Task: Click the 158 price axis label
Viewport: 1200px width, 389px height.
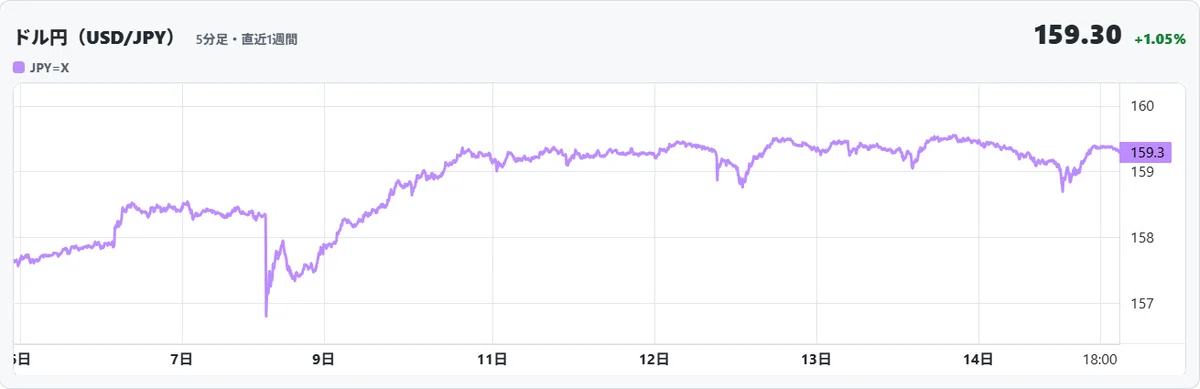Action: pos(1142,238)
